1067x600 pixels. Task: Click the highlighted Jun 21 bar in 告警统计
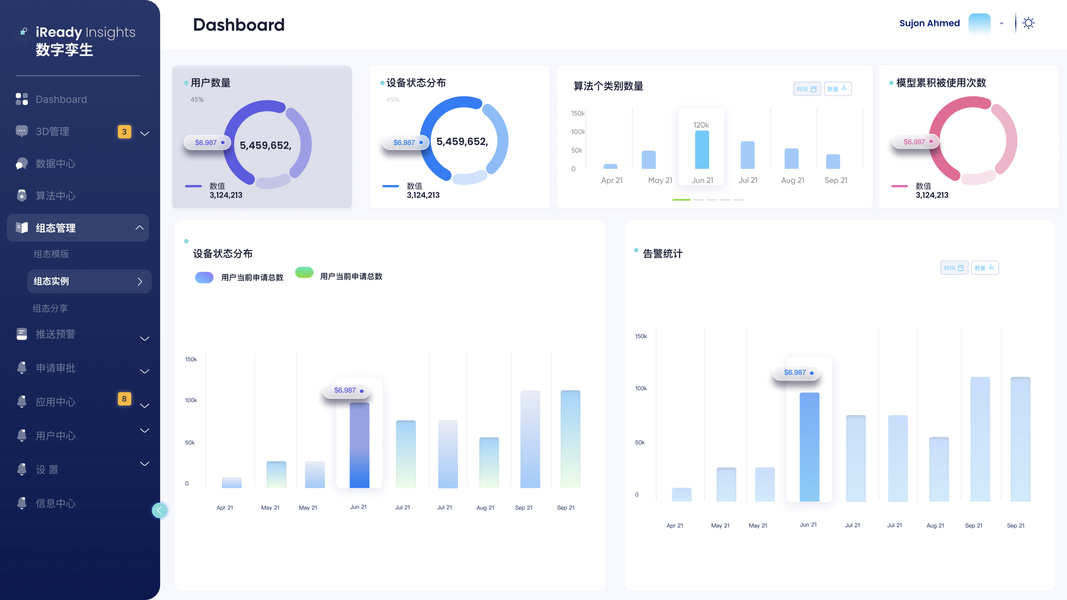click(809, 447)
